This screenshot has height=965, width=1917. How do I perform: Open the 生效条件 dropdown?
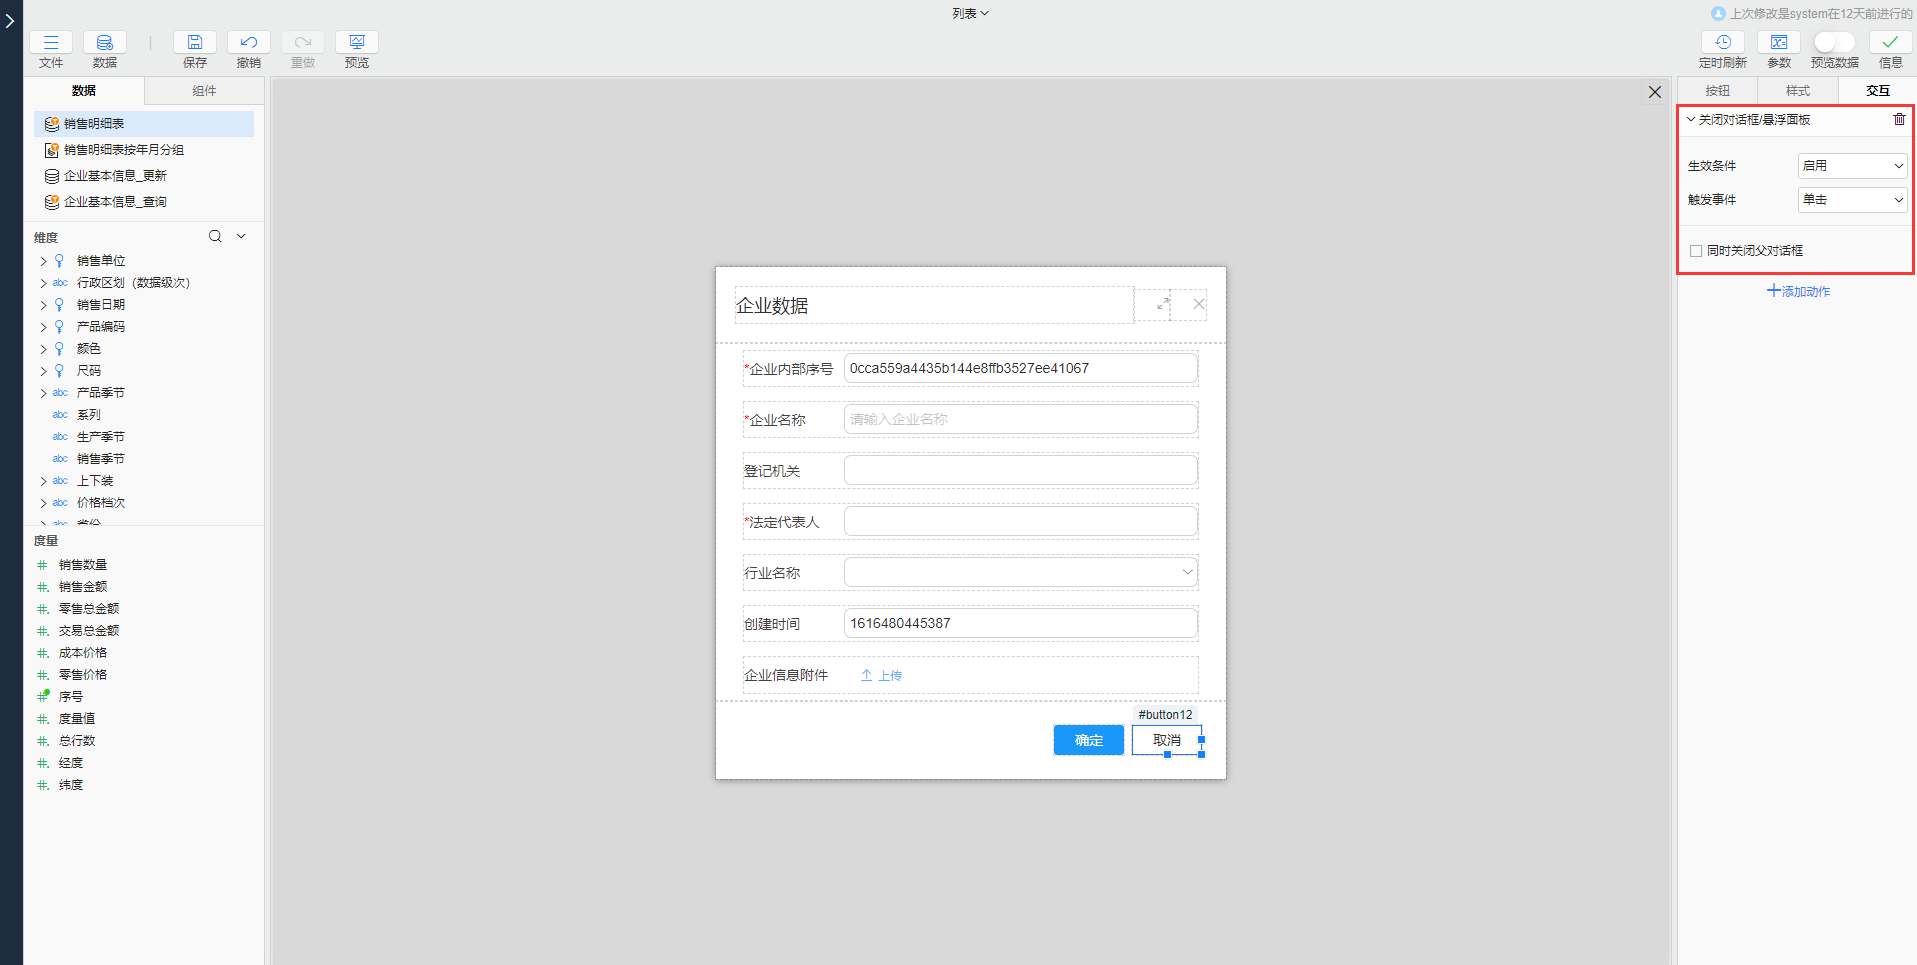1852,166
